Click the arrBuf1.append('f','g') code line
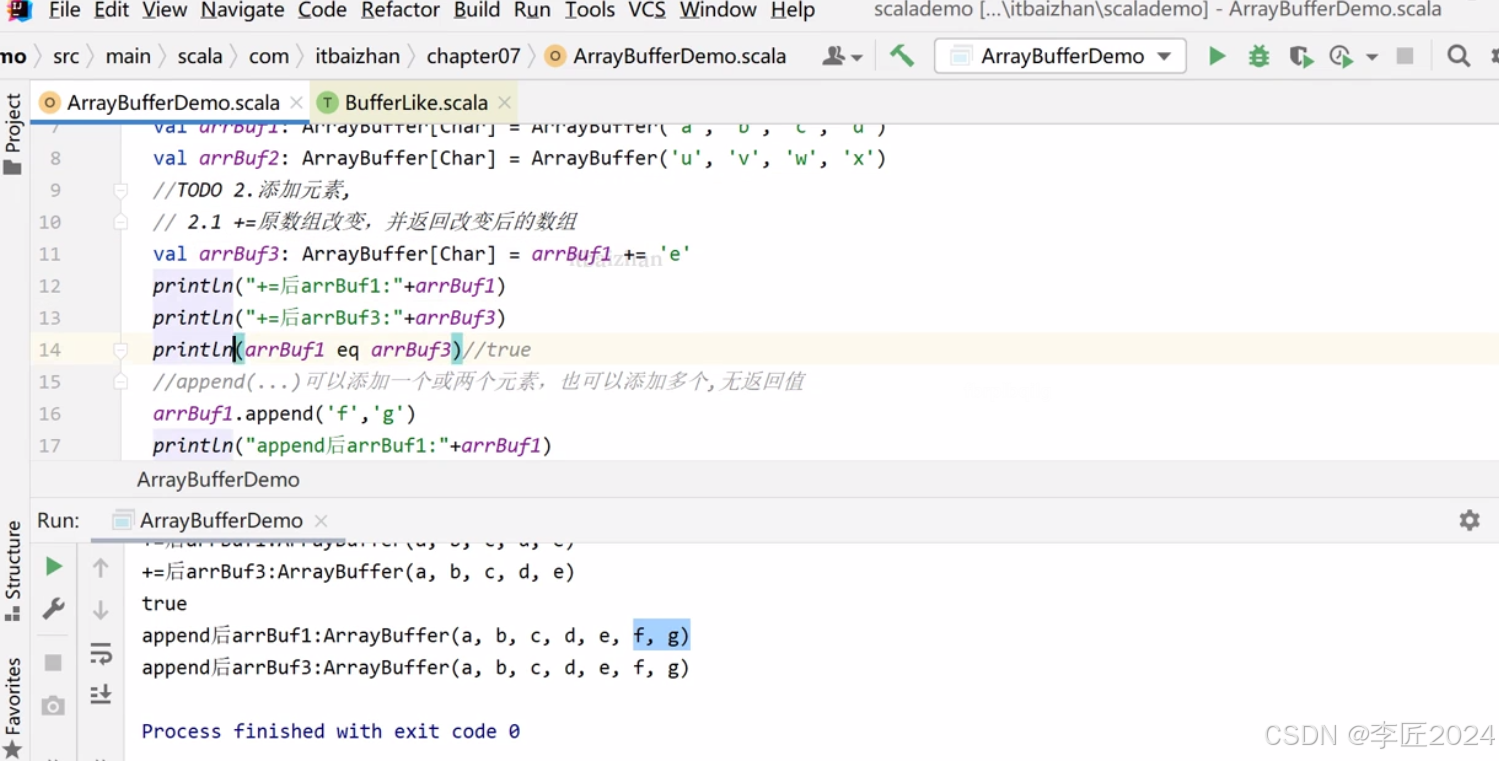This screenshot has width=1499, height=761. pyautogui.click(x=284, y=414)
